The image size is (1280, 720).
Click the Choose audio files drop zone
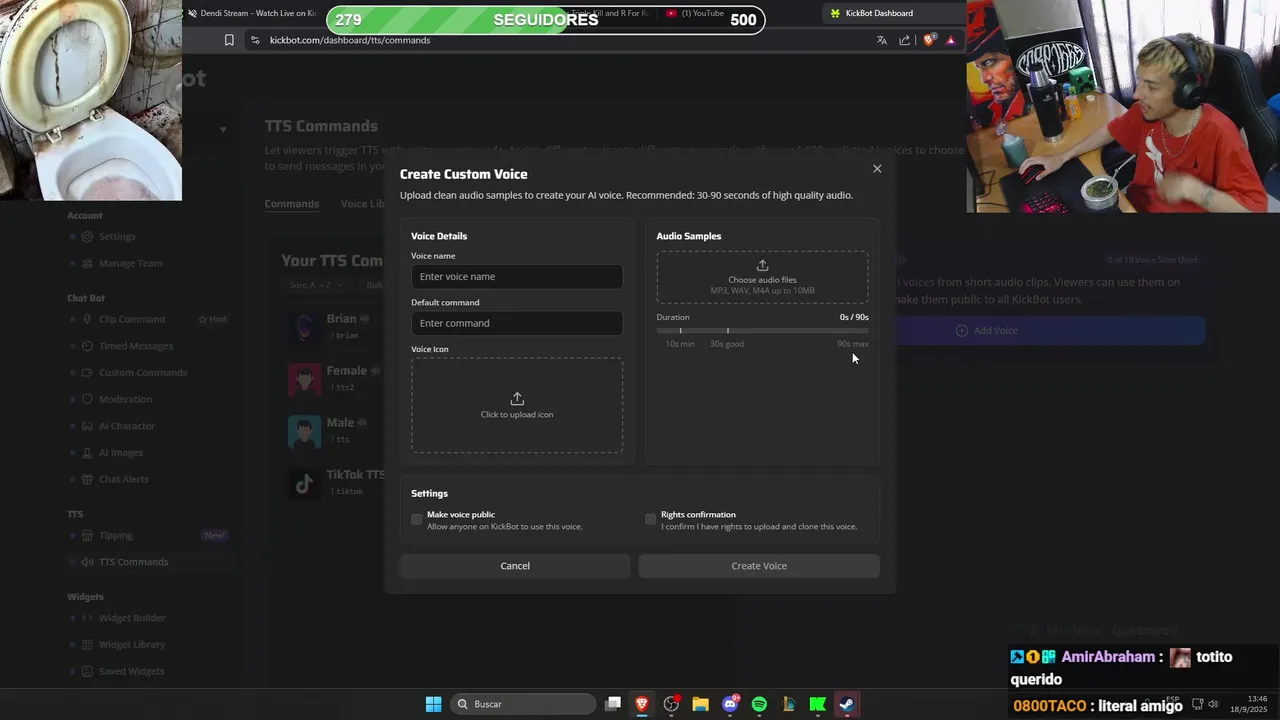[762, 277]
